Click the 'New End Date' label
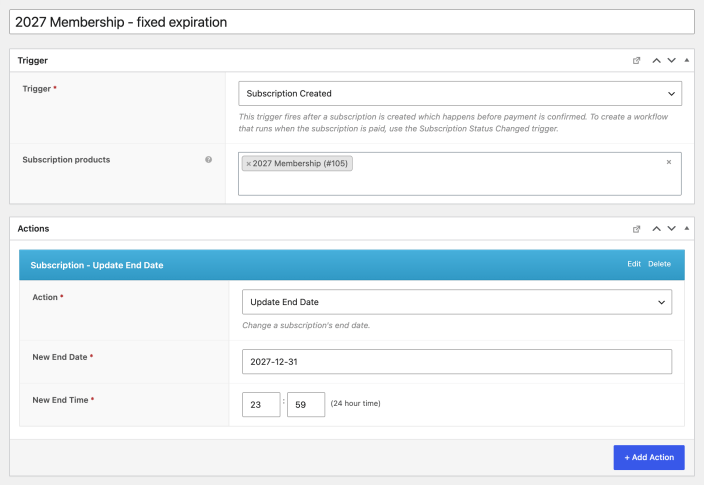 coord(60,357)
